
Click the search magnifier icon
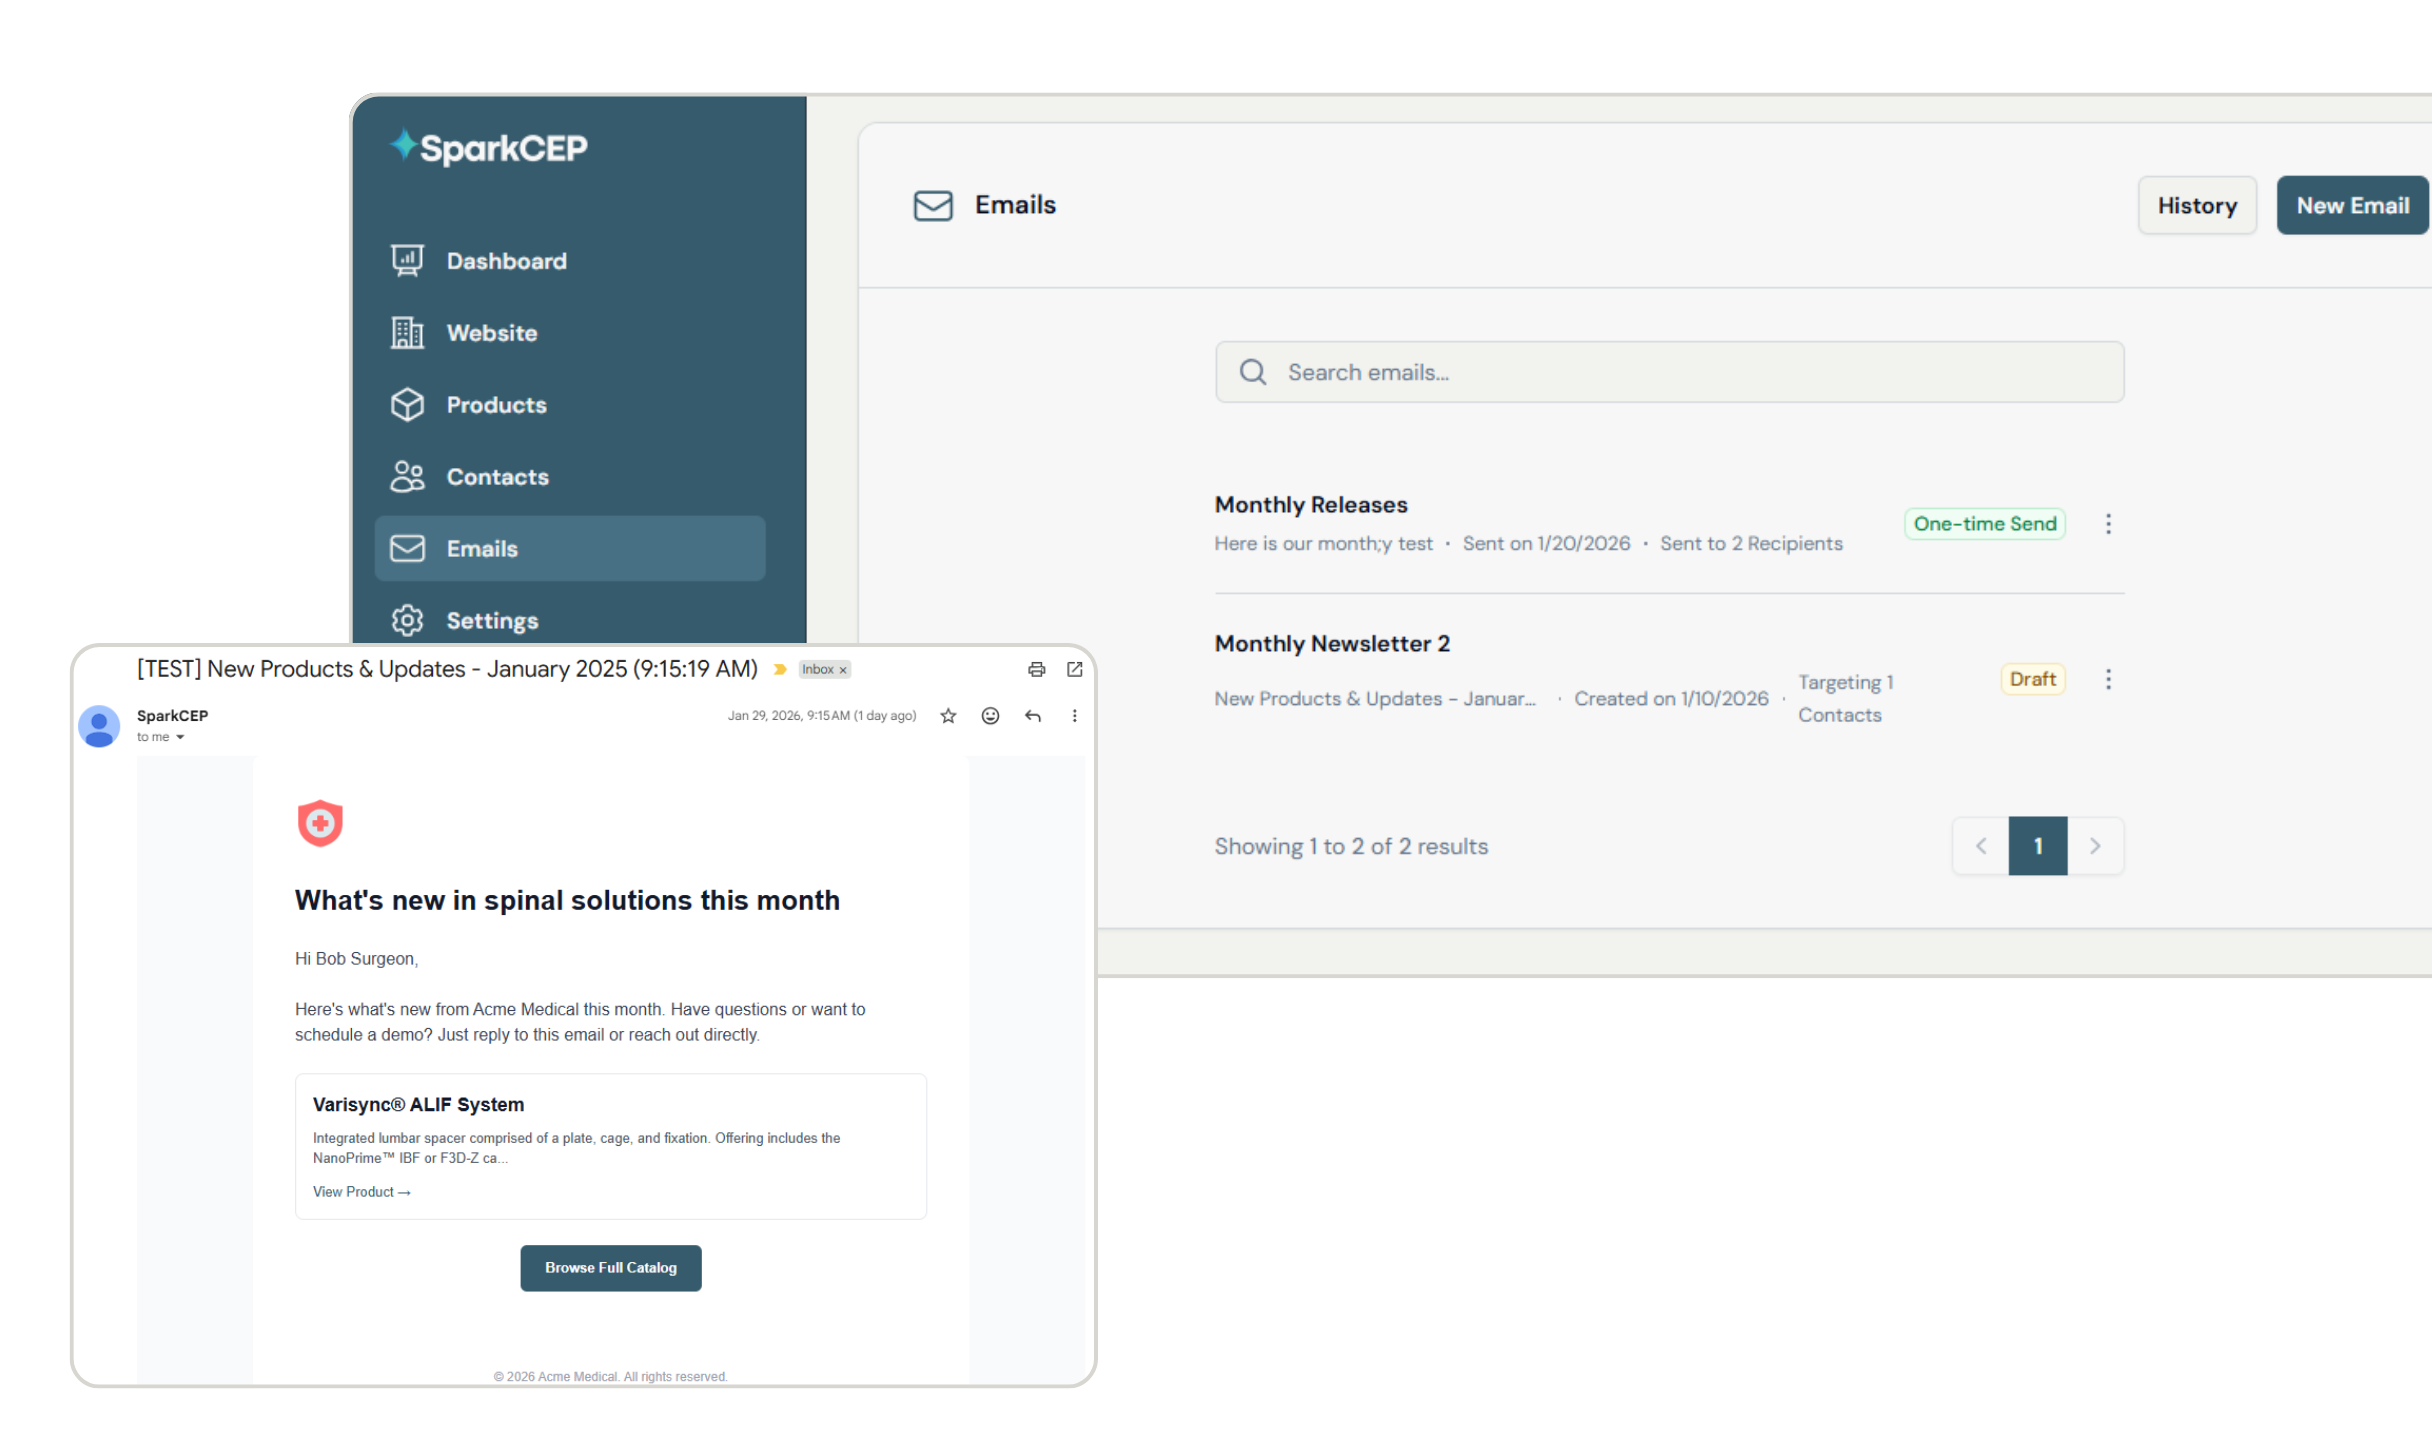[1253, 372]
